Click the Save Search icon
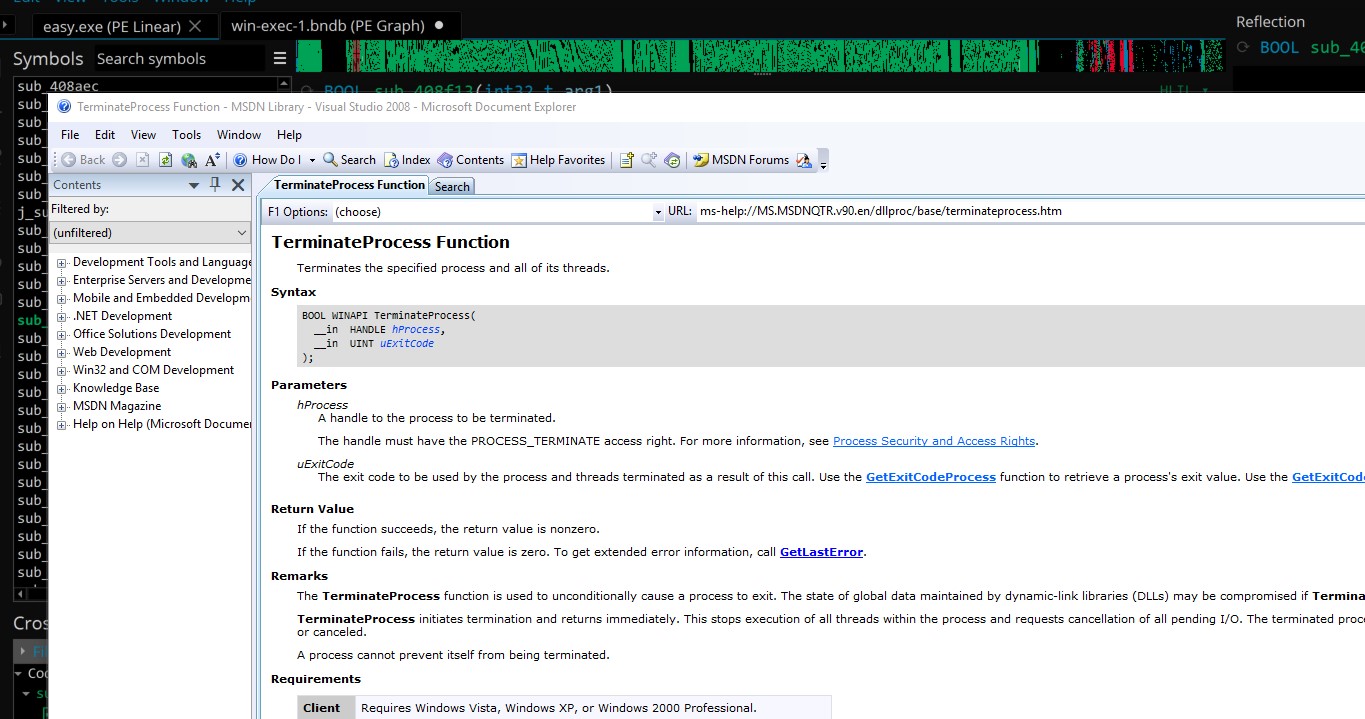Viewport: 1365px width, 719px height. click(649, 160)
